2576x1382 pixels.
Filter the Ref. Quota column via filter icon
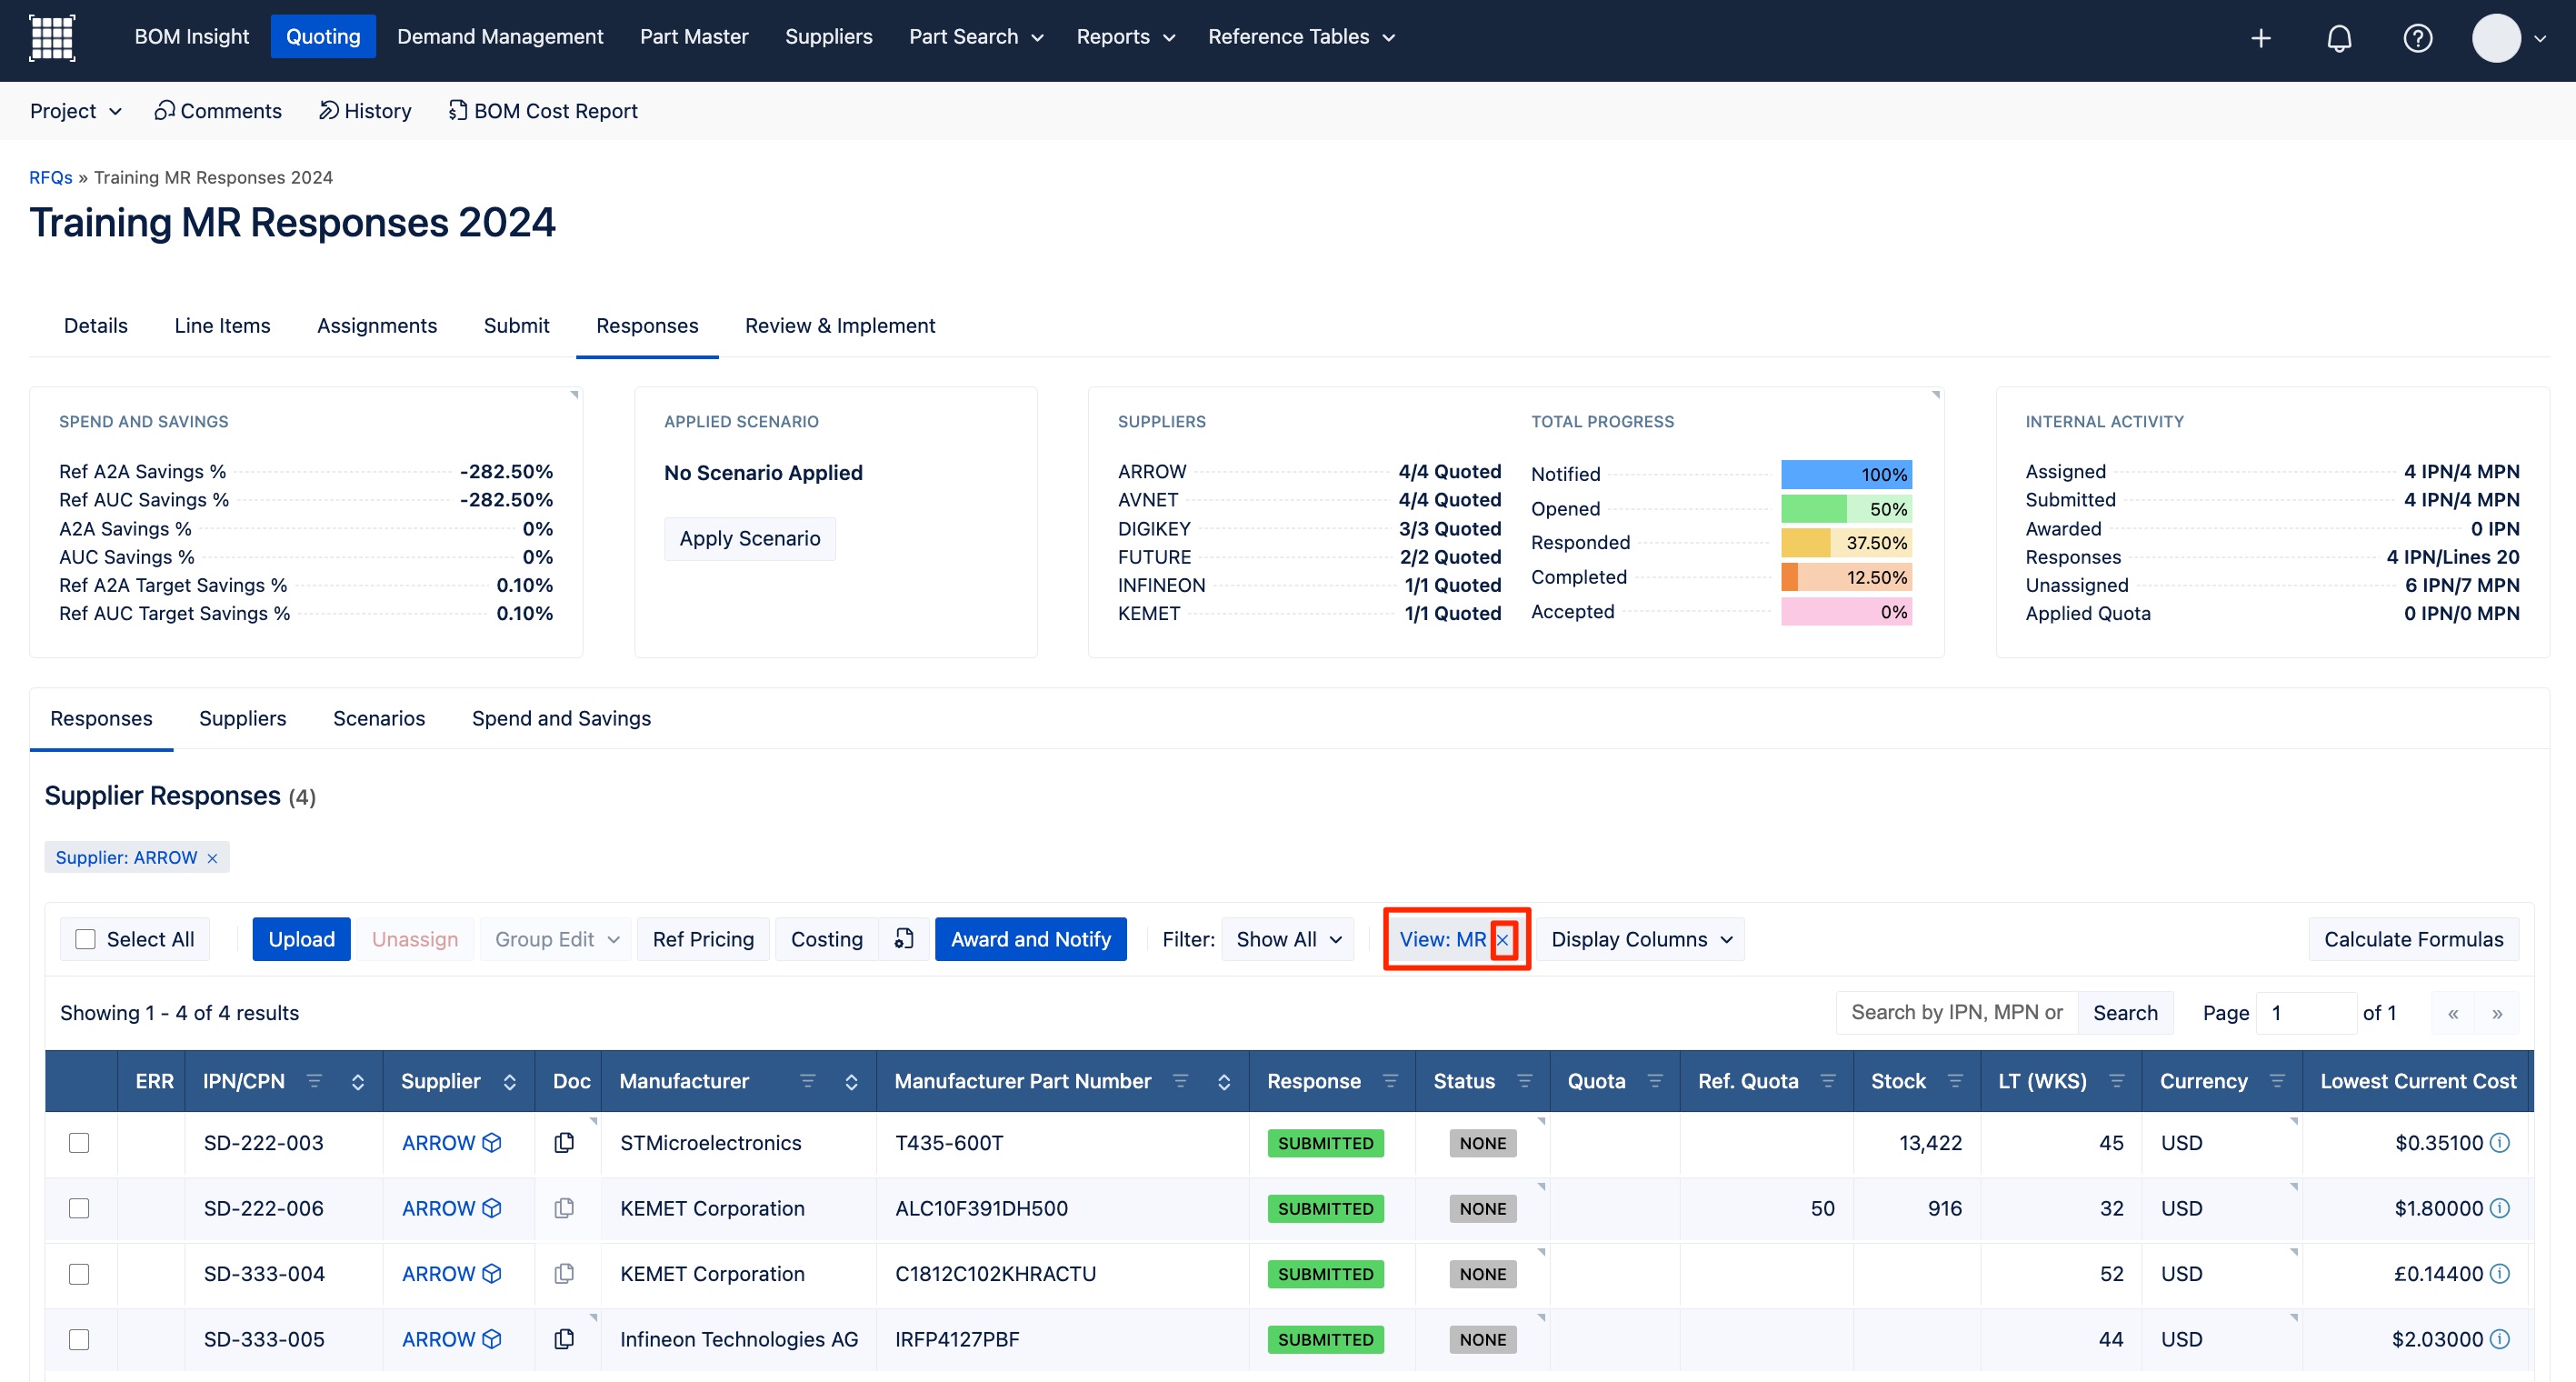1828,1081
